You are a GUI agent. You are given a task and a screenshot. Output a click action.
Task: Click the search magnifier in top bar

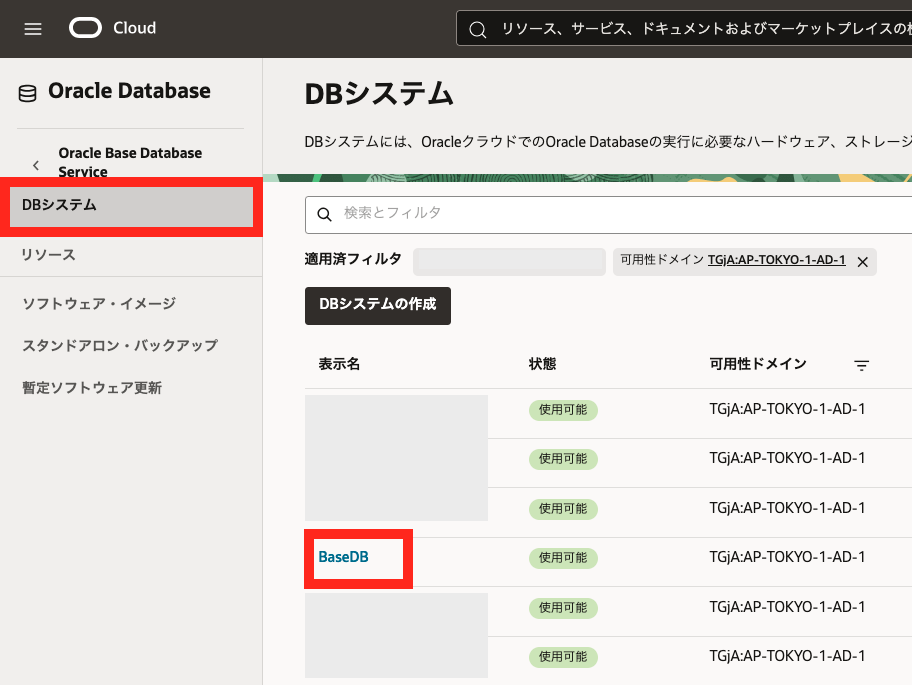pos(478,29)
